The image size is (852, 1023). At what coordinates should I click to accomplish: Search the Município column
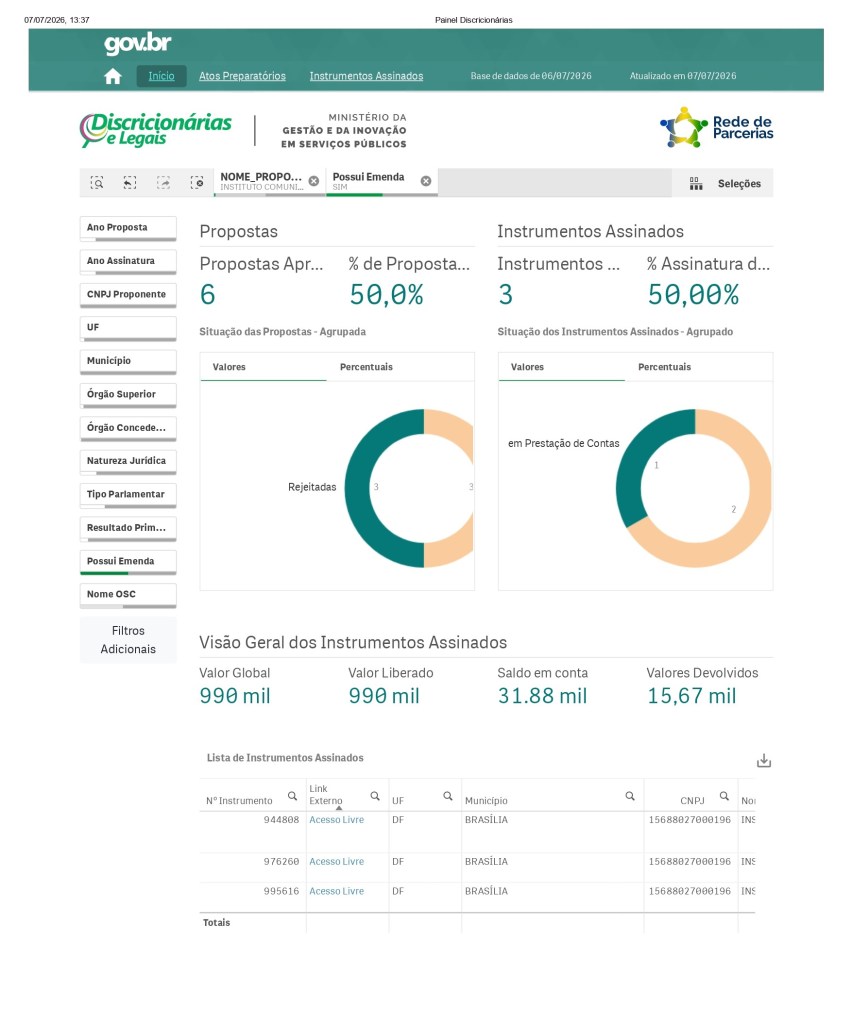coord(630,796)
